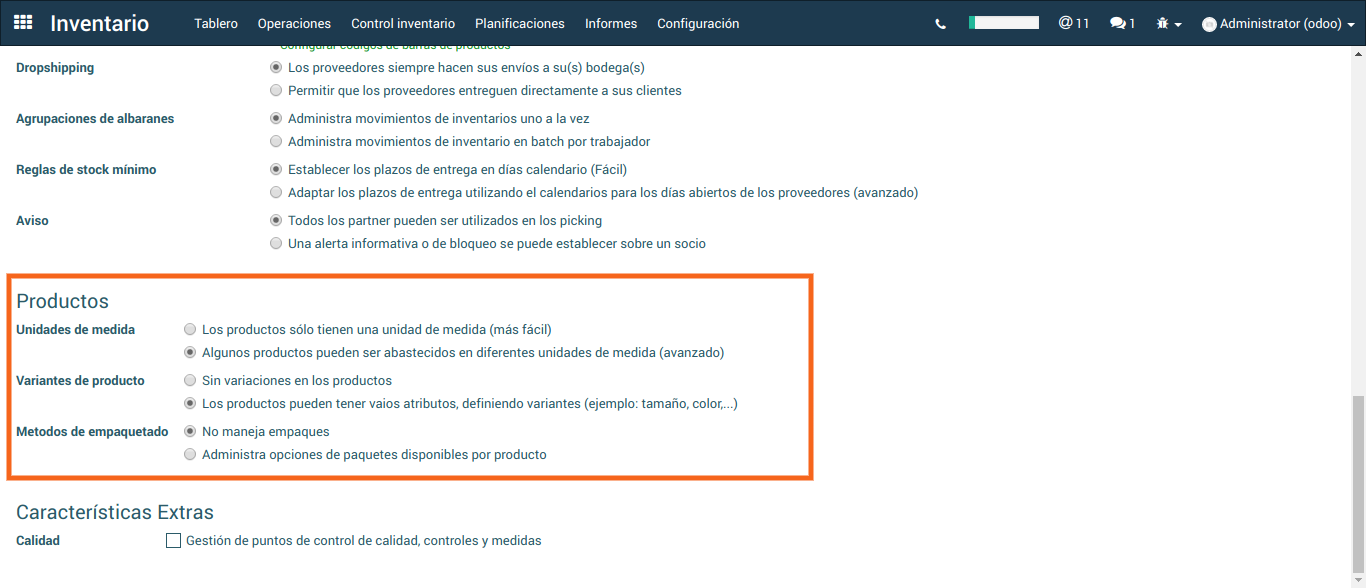The width and height of the screenshot is (1366, 588).
Task: Select 'Sin variaciones en los productos' option
Action: 190,381
